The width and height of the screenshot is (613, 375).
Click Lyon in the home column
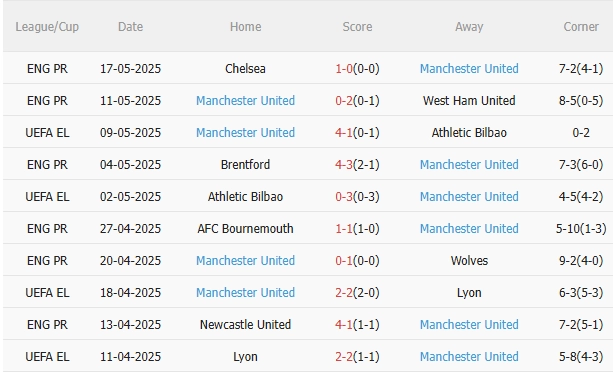[246, 357]
